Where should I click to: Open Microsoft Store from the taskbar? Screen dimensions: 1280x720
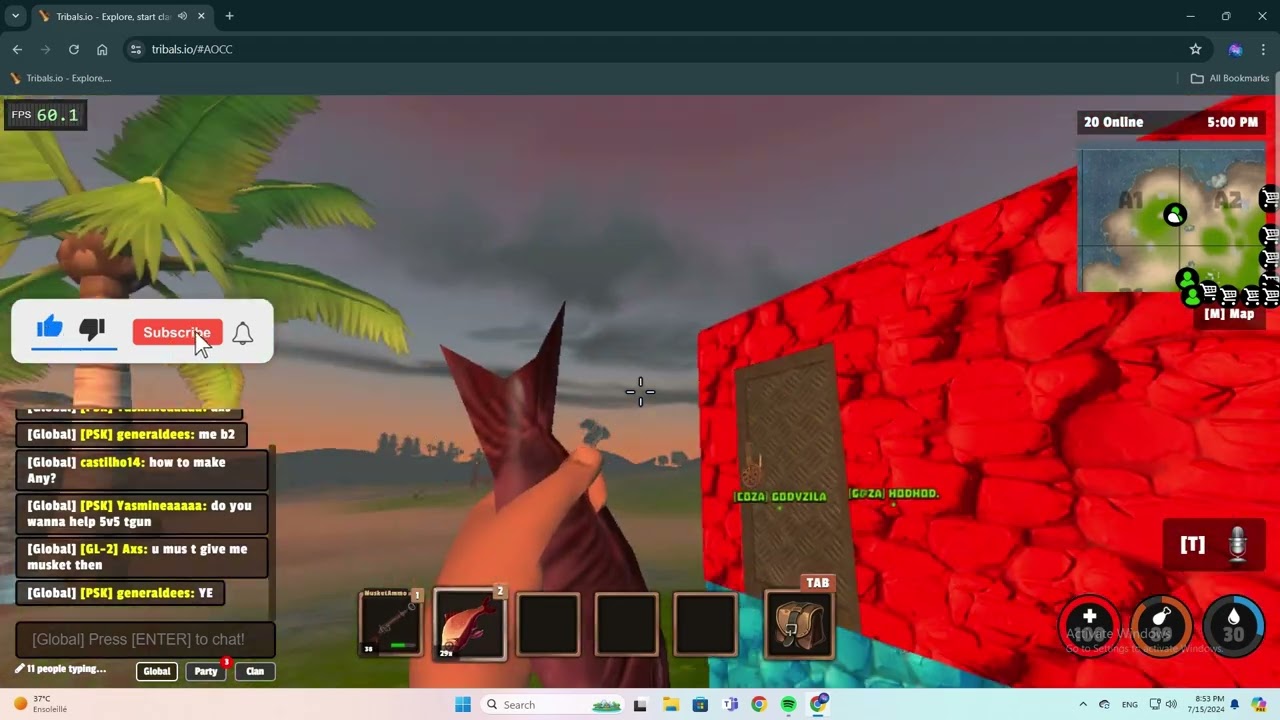(700, 705)
